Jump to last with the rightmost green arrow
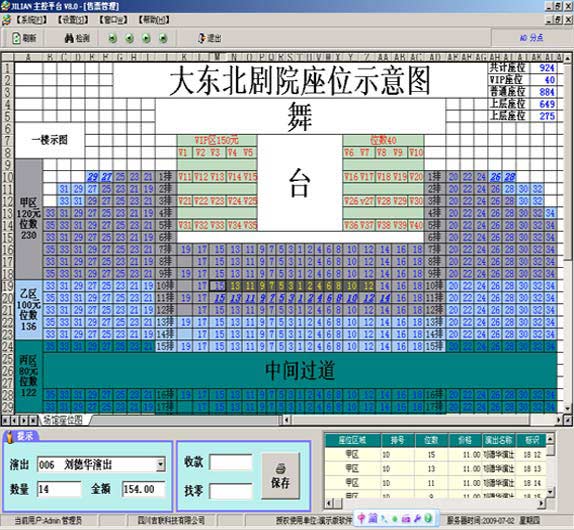Viewport: 574px width, 530px height. pyautogui.click(x=163, y=38)
